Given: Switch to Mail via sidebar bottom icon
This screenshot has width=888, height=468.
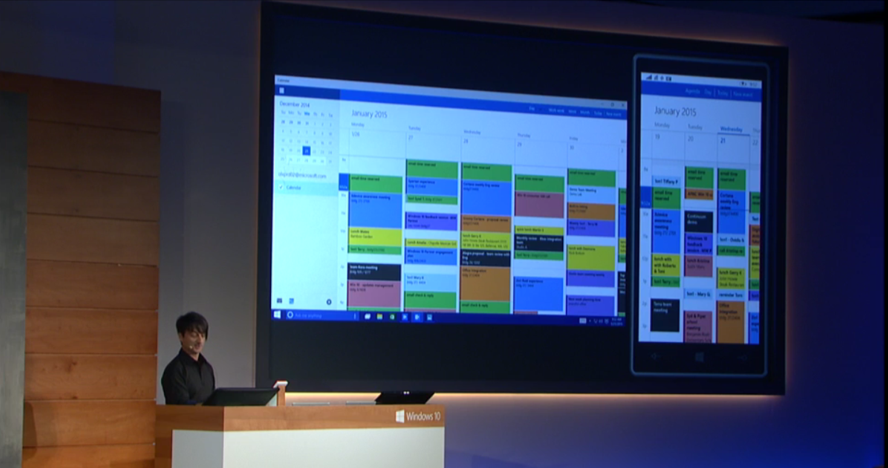Looking at the screenshot, I should 279,301.
